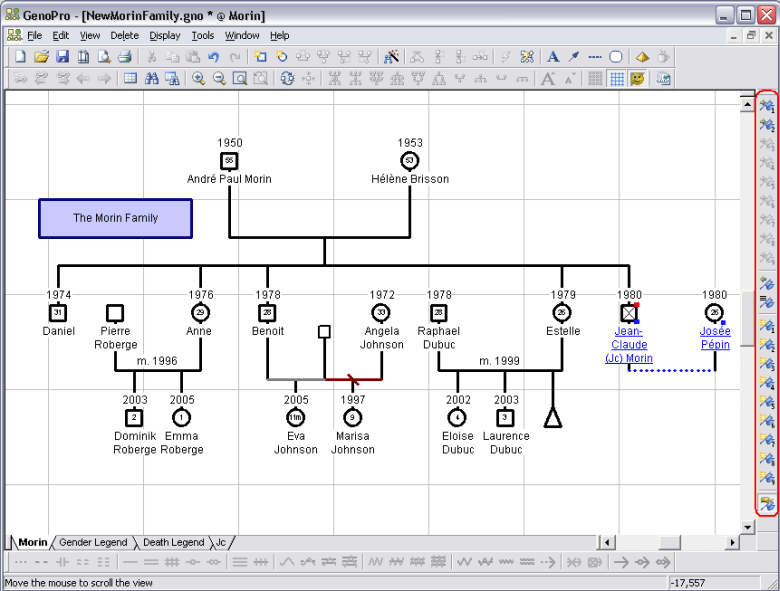Image resolution: width=780 pixels, height=591 pixels.
Task: Open a file using the folder icon
Action: click(x=41, y=57)
